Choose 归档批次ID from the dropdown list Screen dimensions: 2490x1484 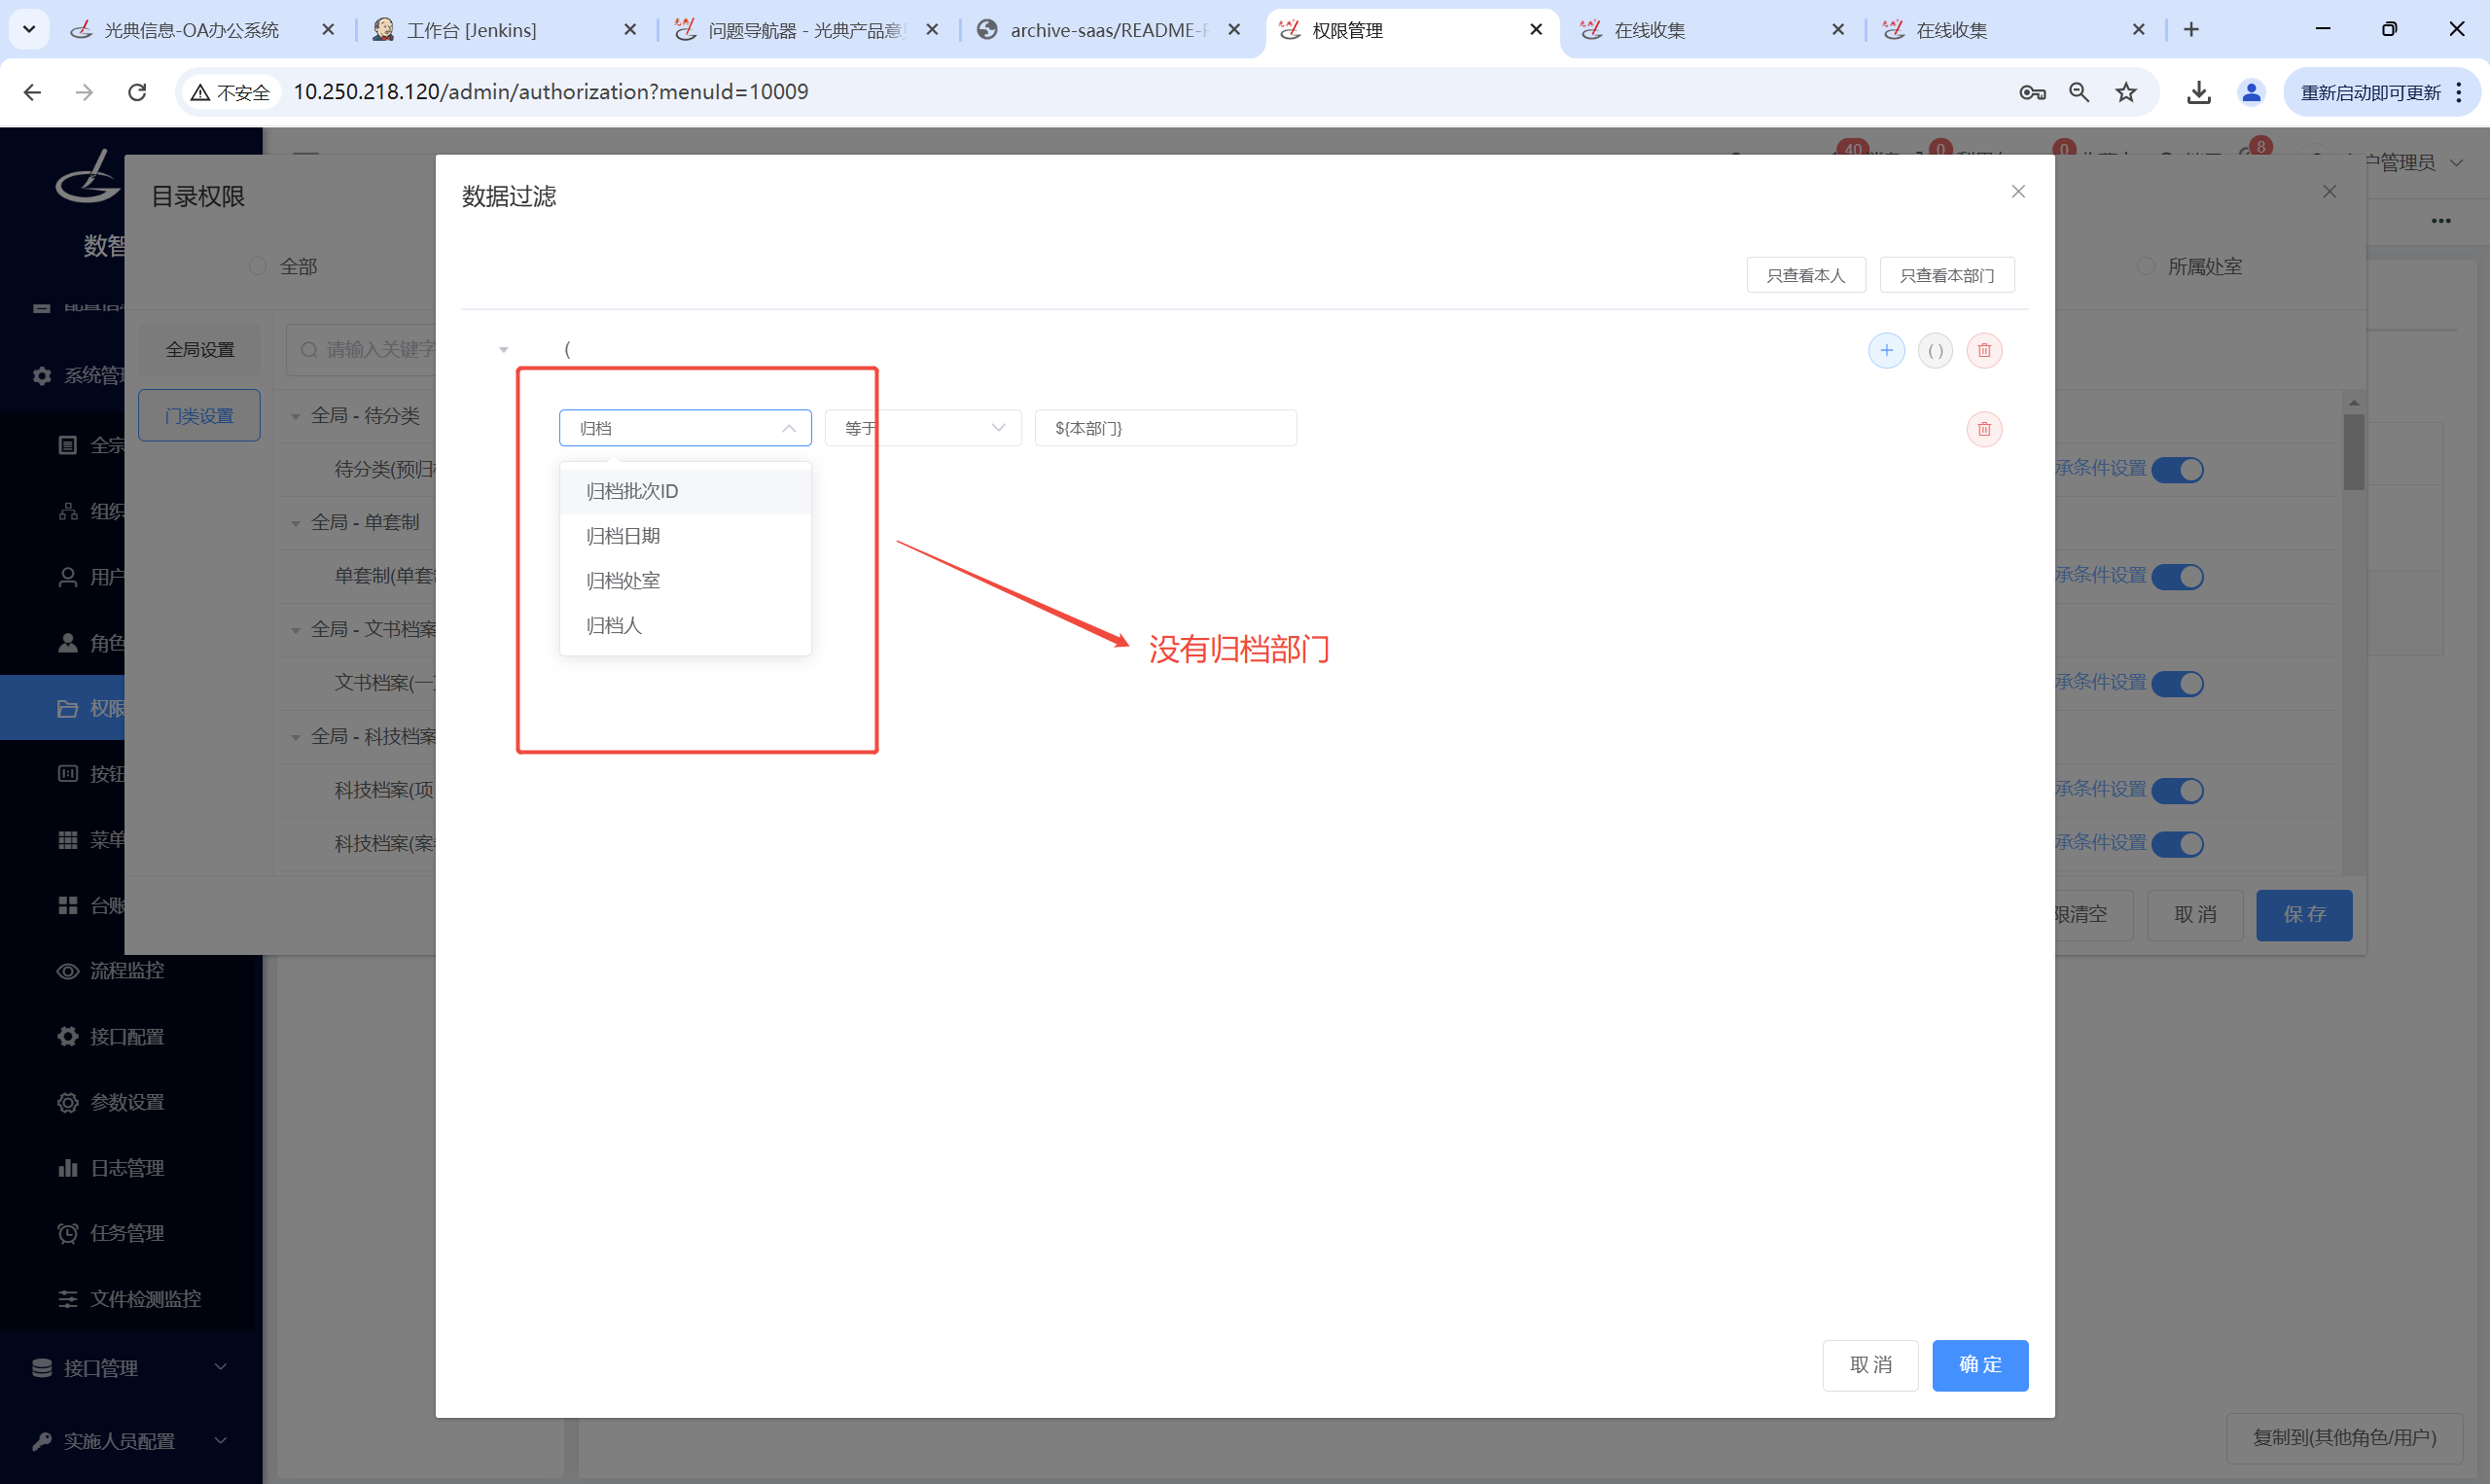[685, 491]
